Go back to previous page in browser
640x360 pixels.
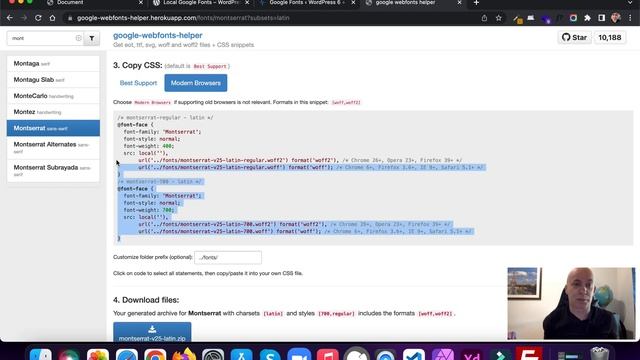pyautogui.click(x=10, y=18)
